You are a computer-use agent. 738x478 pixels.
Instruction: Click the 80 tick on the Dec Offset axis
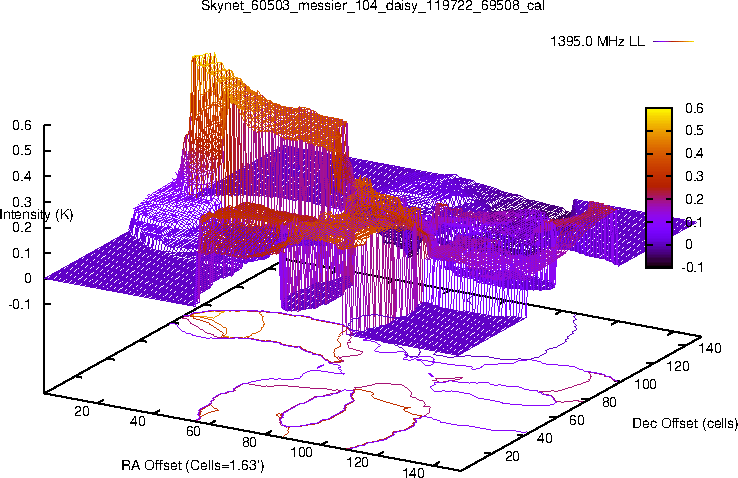609,402
